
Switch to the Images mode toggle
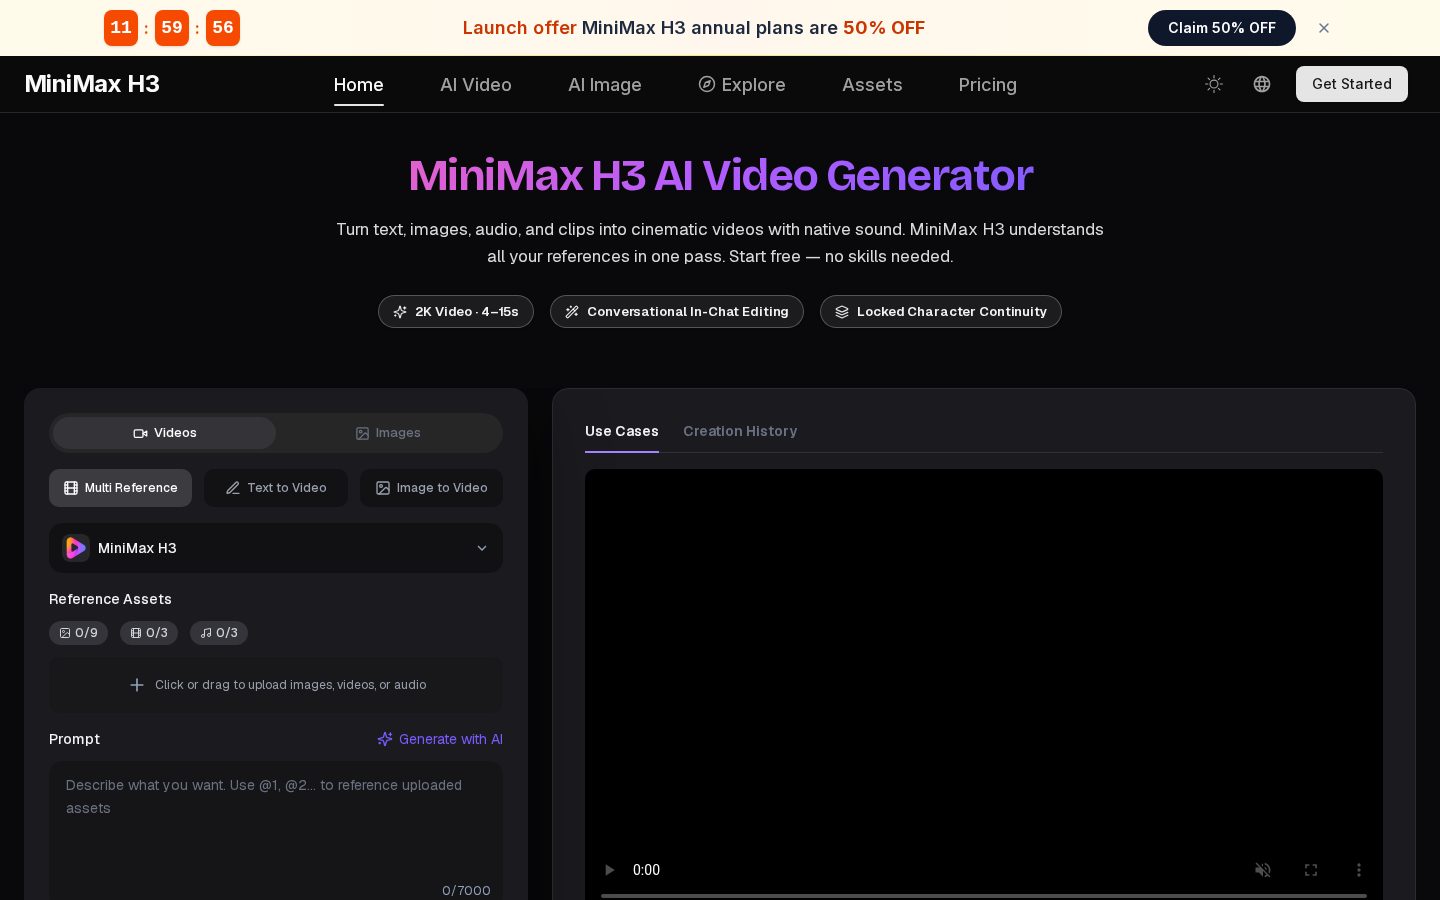click(388, 433)
